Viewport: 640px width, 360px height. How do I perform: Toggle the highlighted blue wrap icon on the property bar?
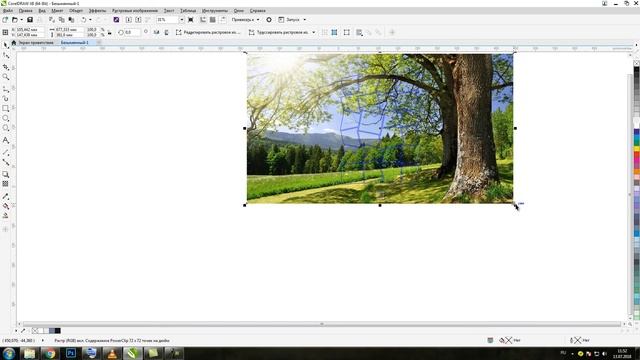click(x=334, y=32)
